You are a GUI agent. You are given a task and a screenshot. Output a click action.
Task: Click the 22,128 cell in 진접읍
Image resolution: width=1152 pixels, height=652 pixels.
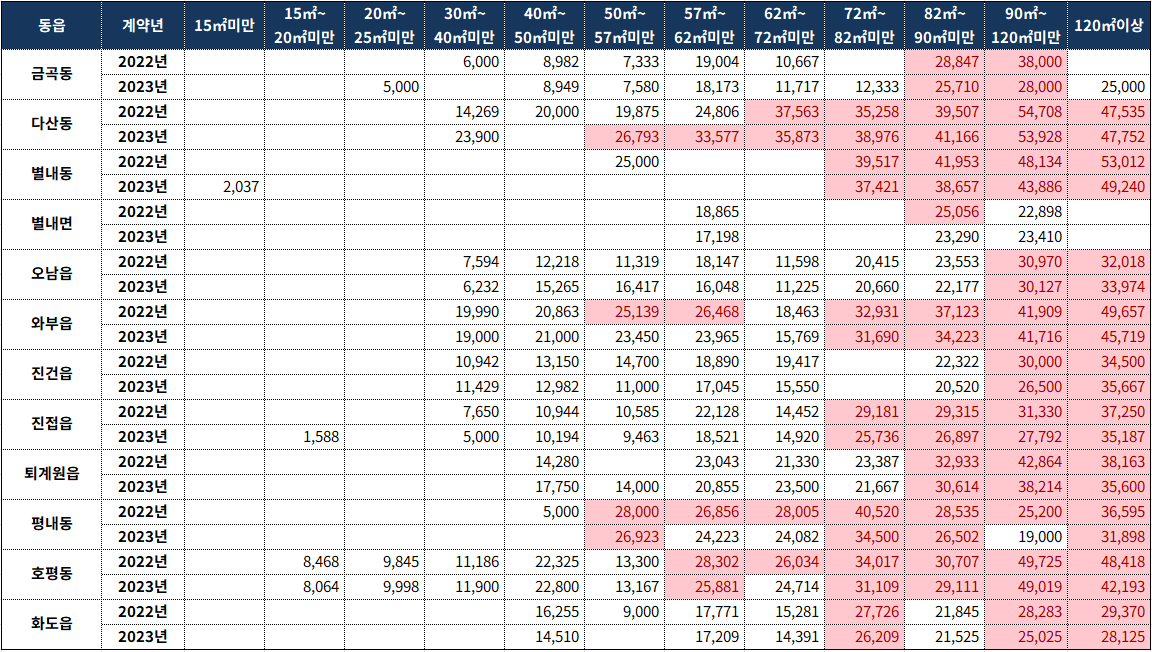pyautogui.click(x=704, y=412)
